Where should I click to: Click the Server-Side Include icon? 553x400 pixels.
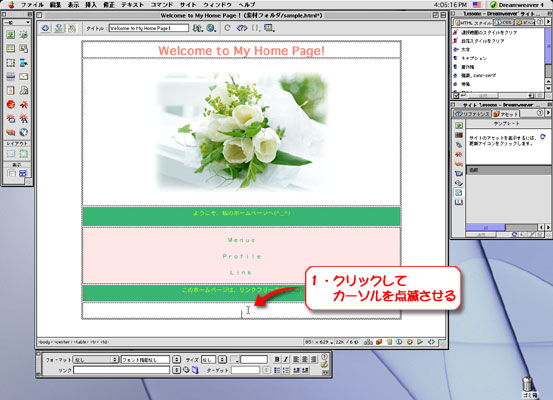tap(24, 91)
